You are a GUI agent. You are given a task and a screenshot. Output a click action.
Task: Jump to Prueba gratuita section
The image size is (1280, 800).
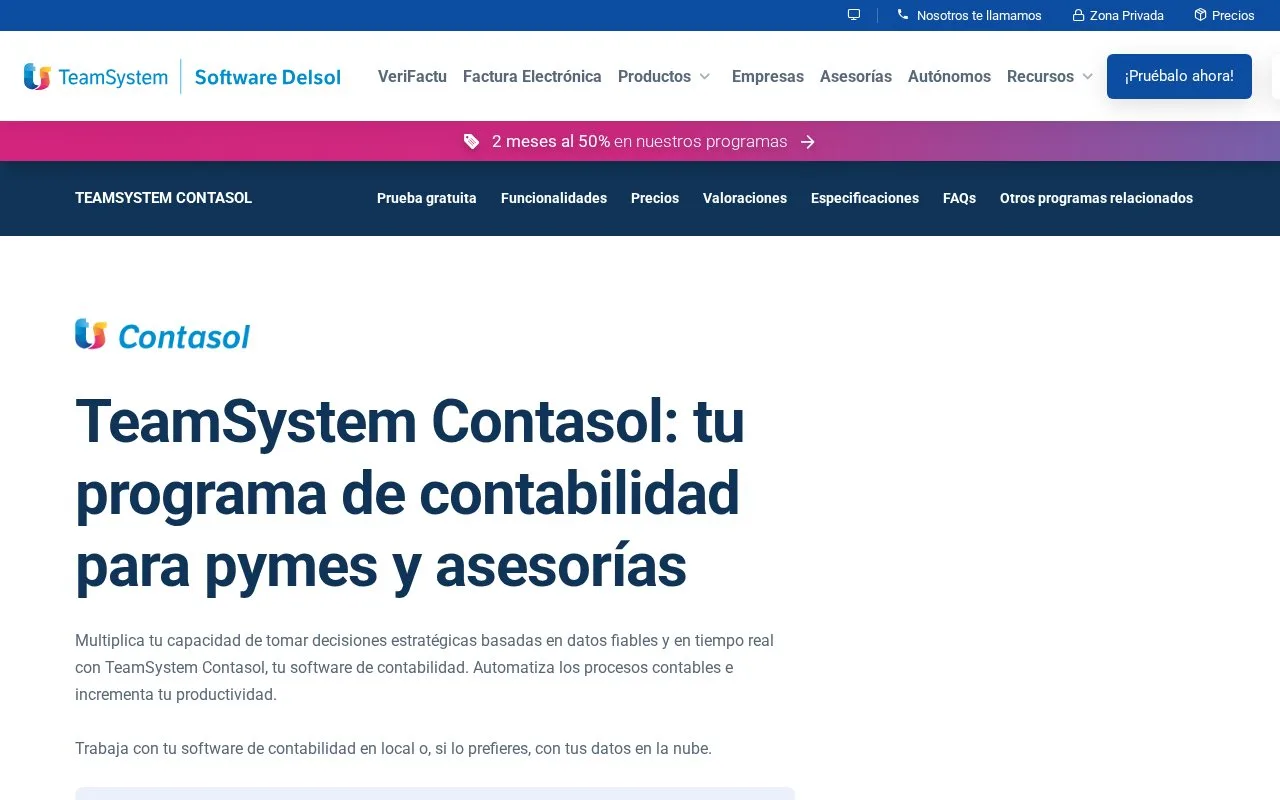tap(427, 198)
